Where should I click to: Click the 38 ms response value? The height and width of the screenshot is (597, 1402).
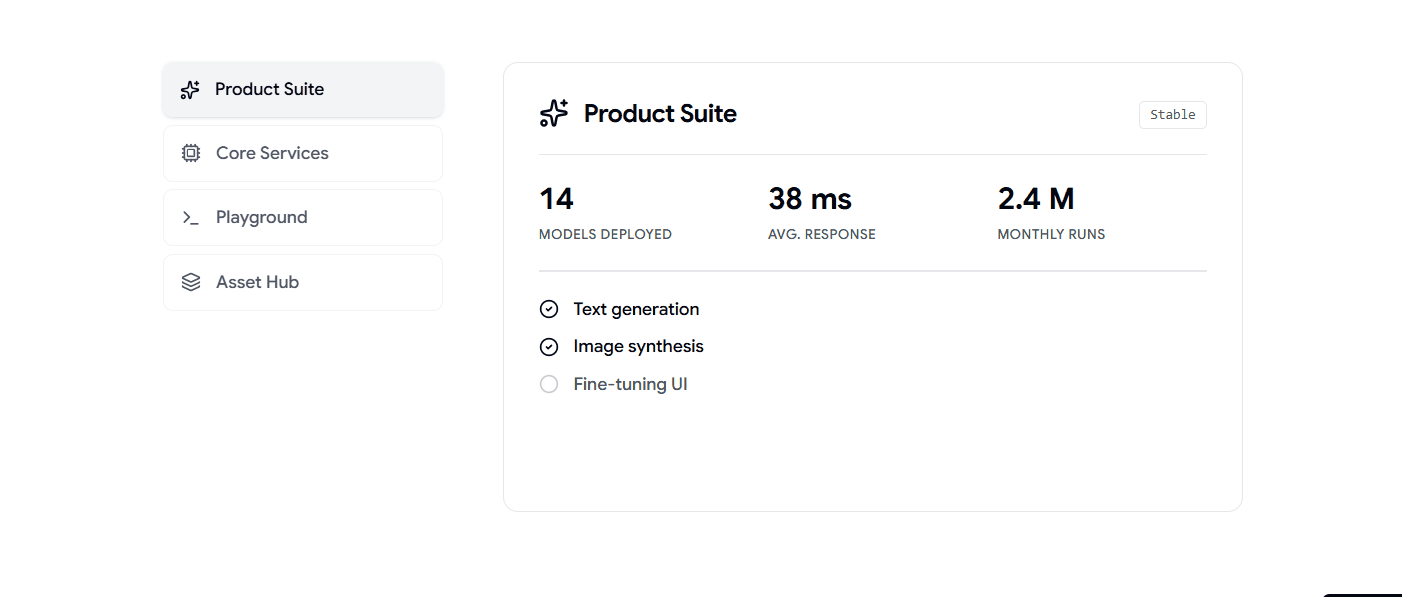point(810,199)
